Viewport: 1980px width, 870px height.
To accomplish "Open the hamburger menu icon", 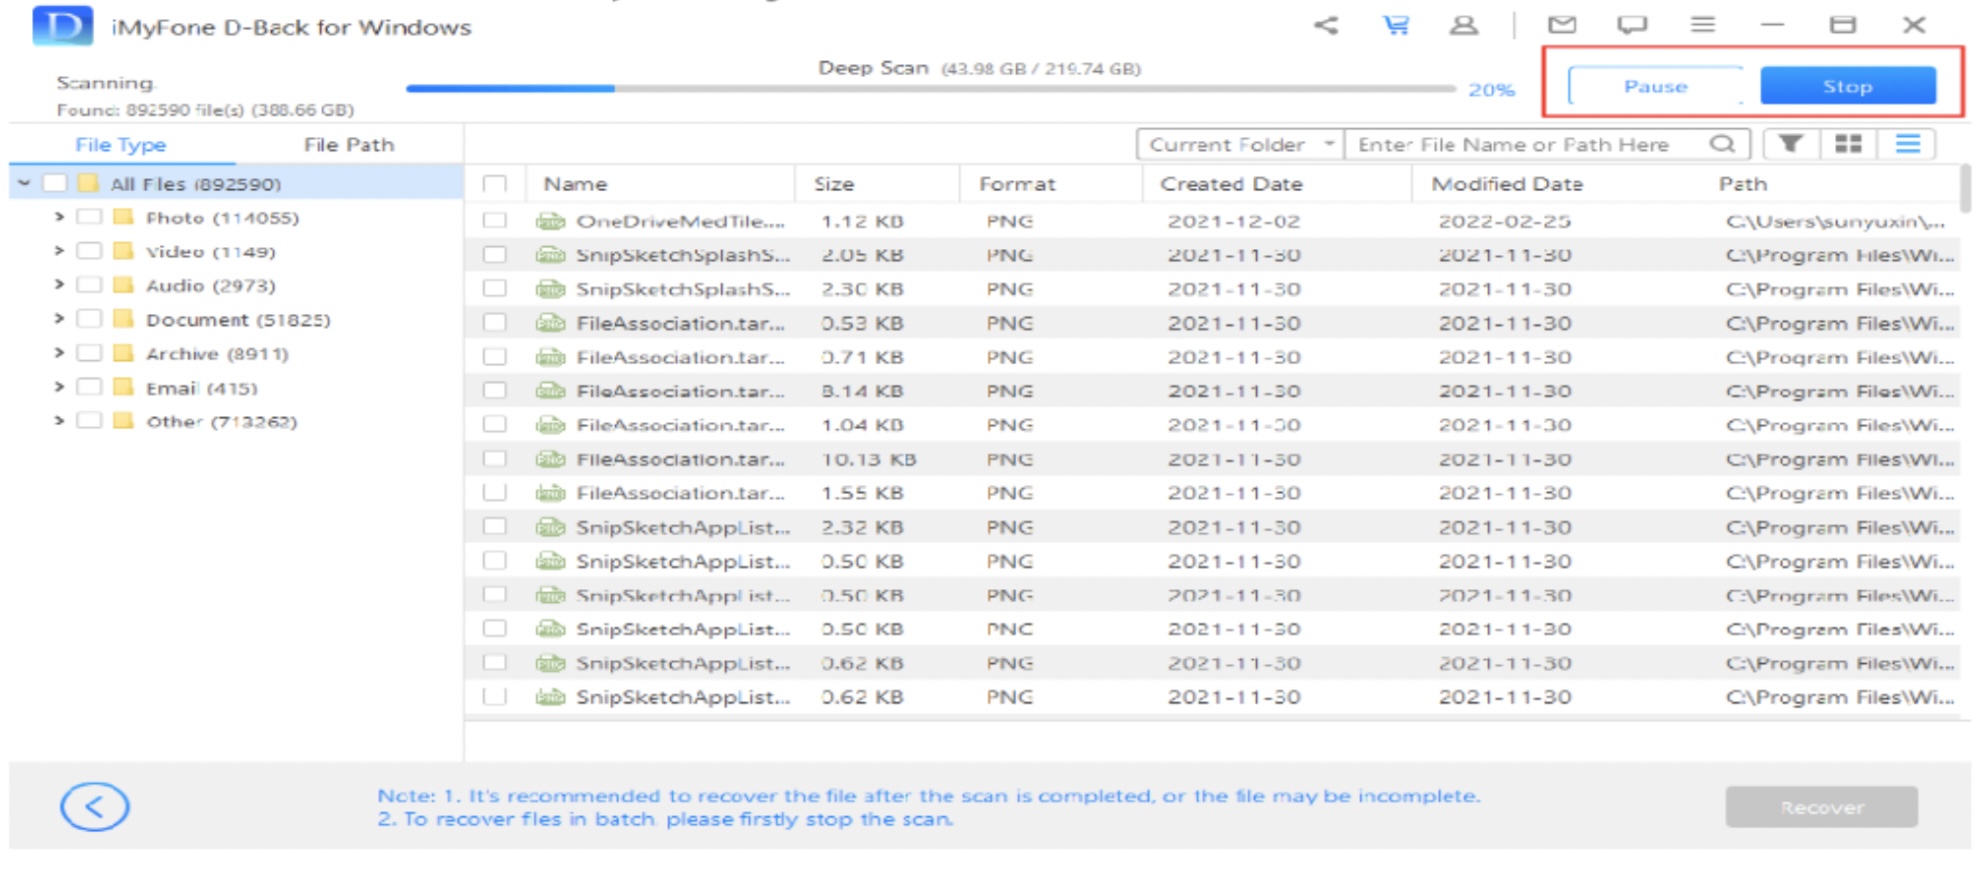I will click(x=1703, y=25).
